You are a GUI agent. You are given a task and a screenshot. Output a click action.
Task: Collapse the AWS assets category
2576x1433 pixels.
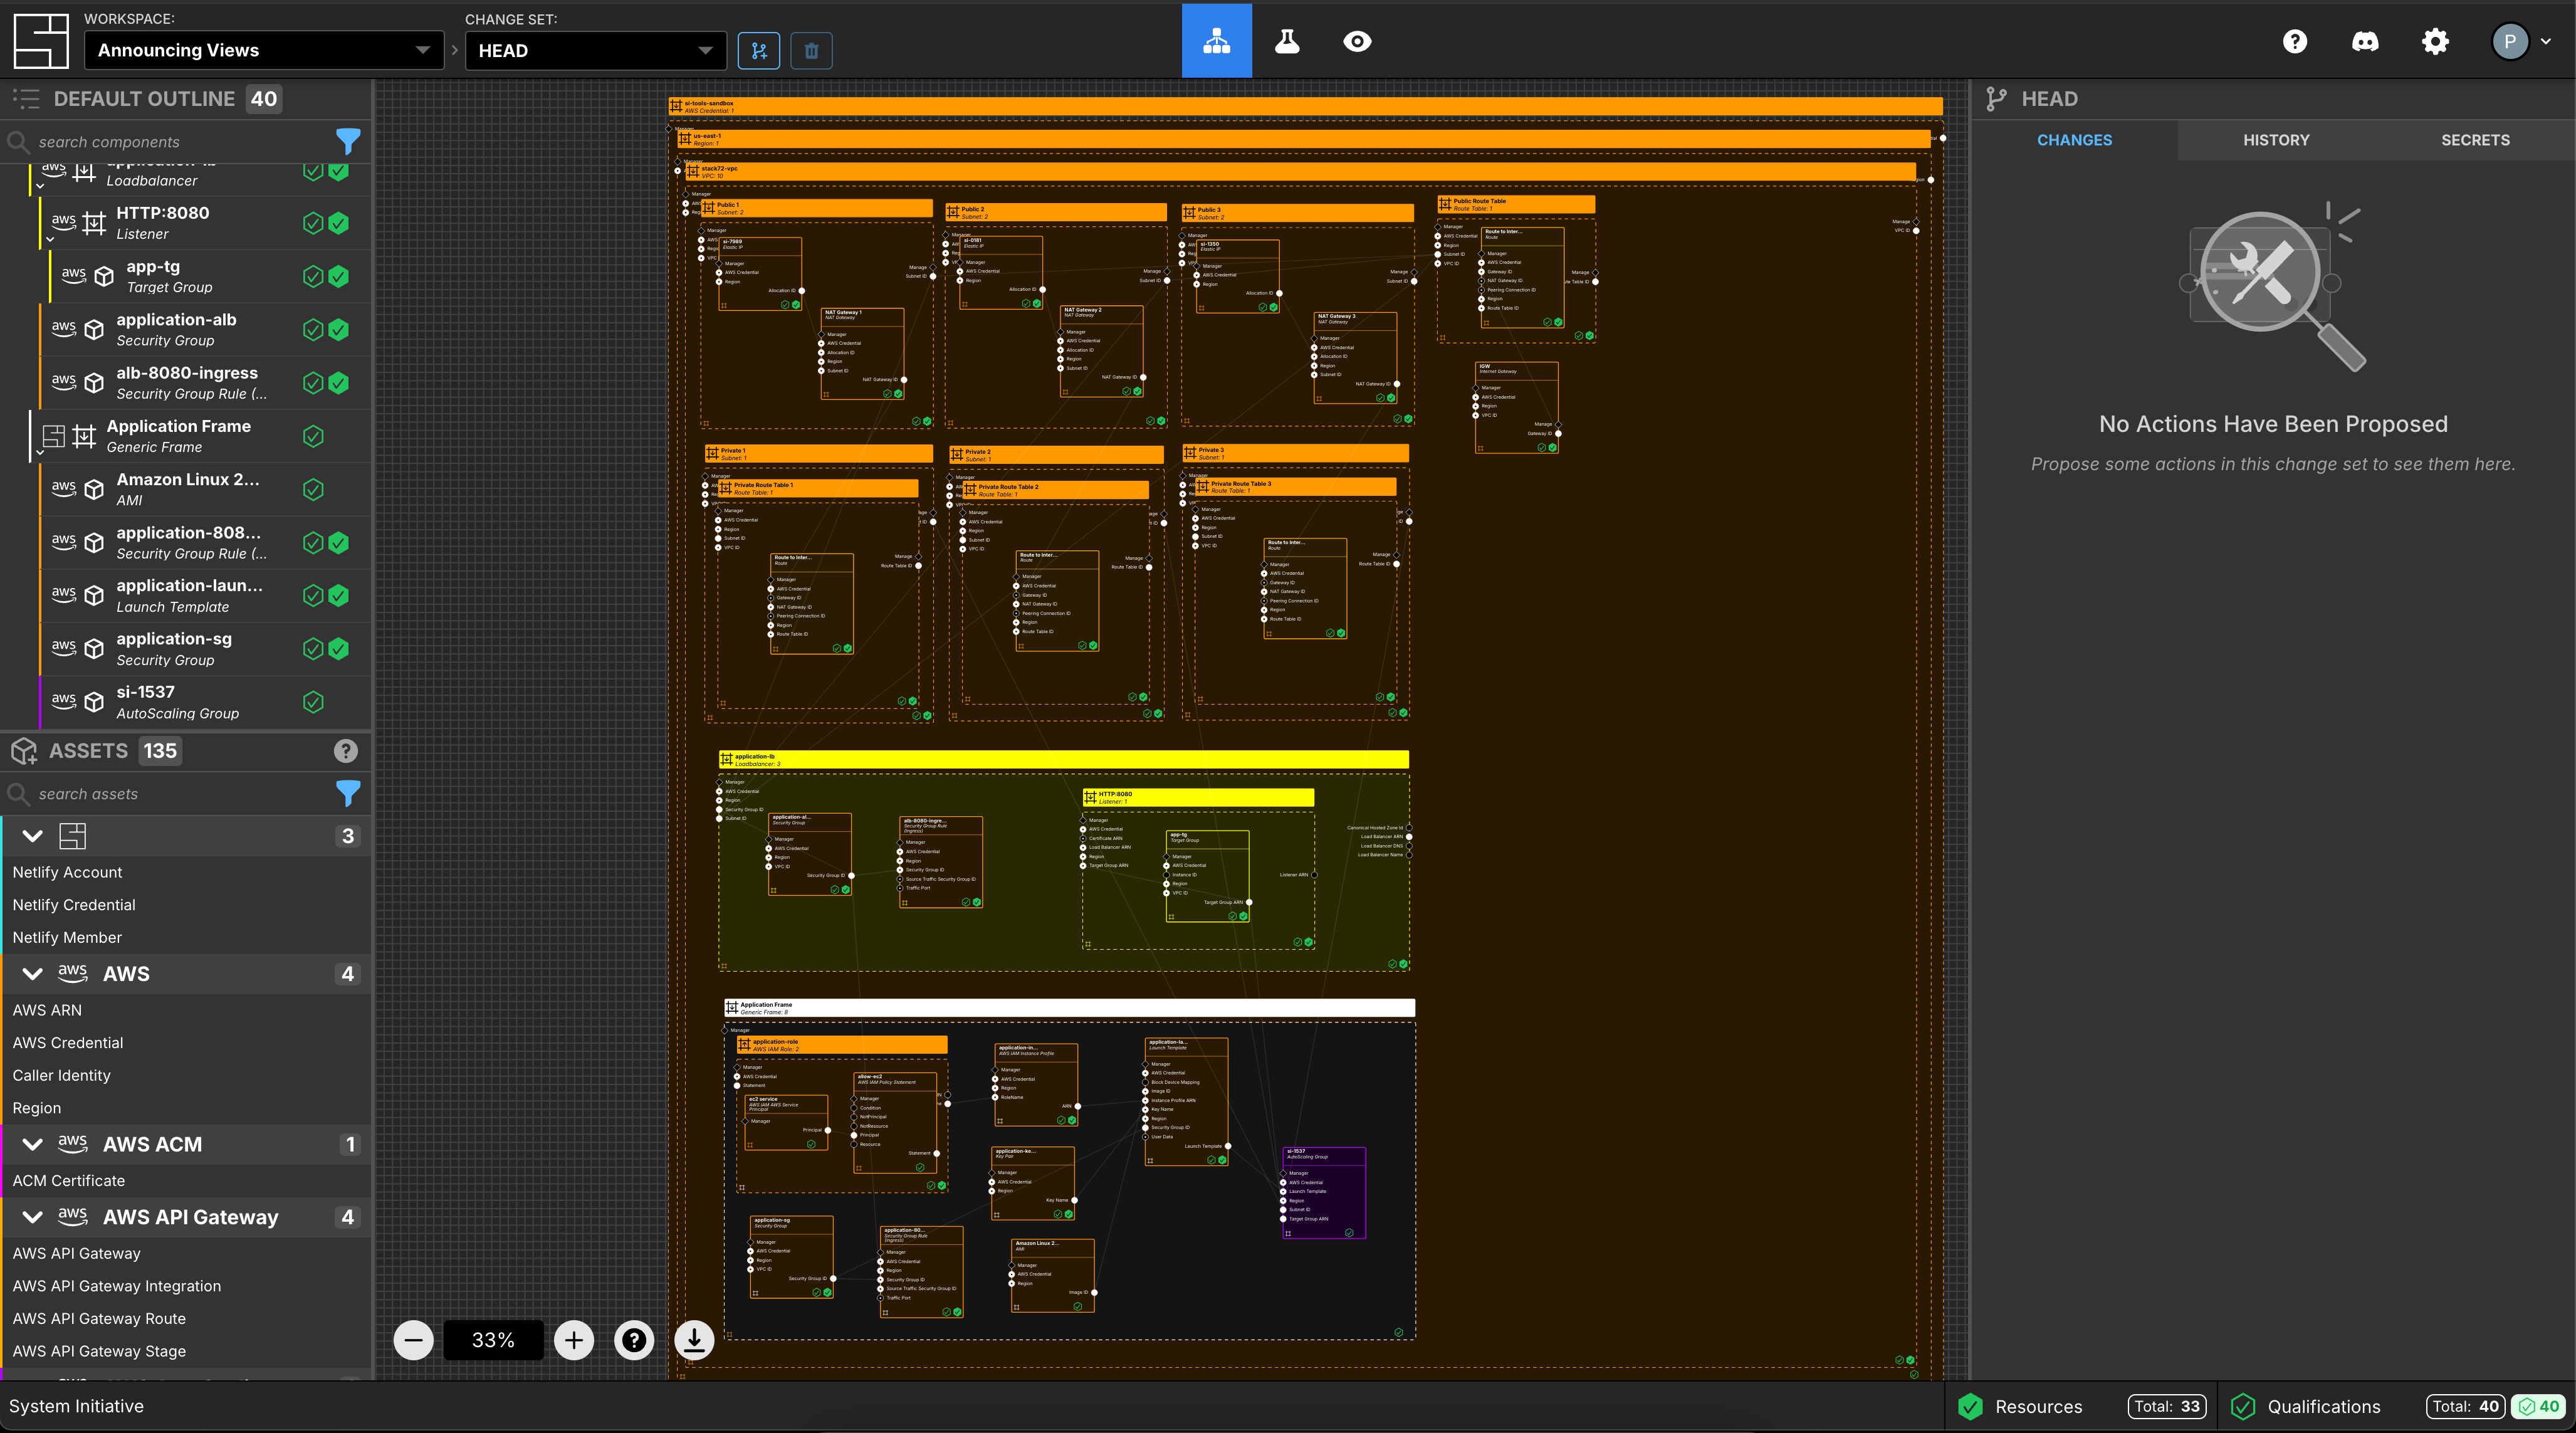click(x=33, y=974)
